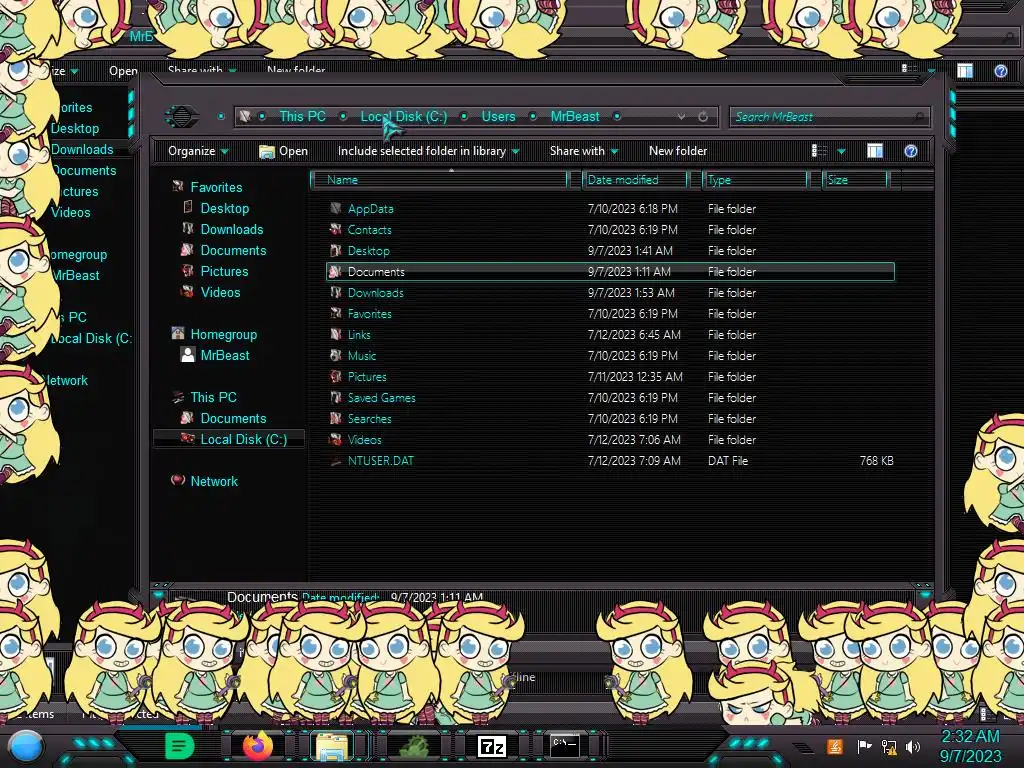Click the back navigation orb button

182,116
